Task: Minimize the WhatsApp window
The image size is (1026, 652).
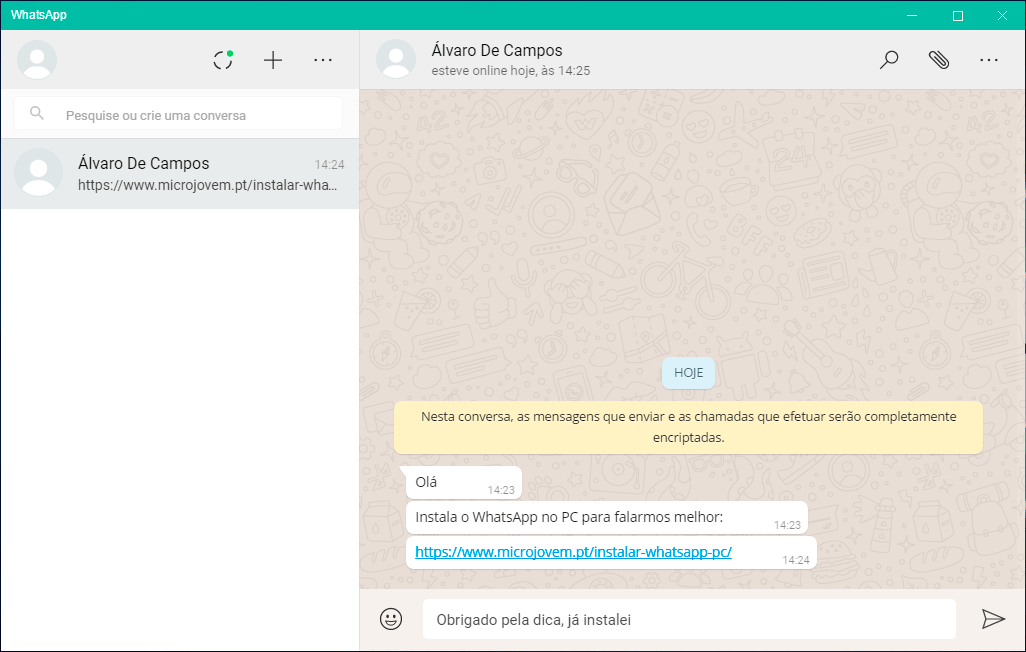Action: 911,15
